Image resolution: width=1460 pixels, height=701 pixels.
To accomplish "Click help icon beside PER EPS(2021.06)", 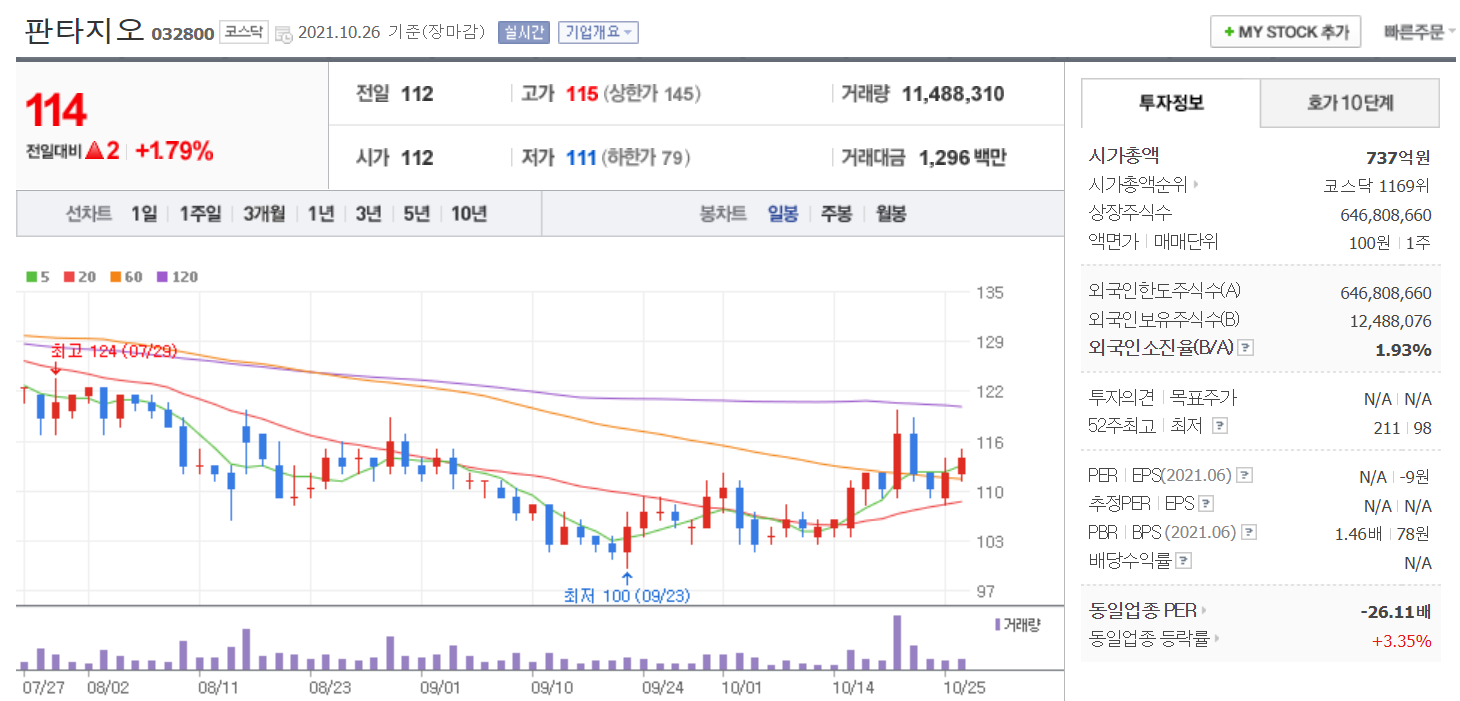I will click(1245, 476).
